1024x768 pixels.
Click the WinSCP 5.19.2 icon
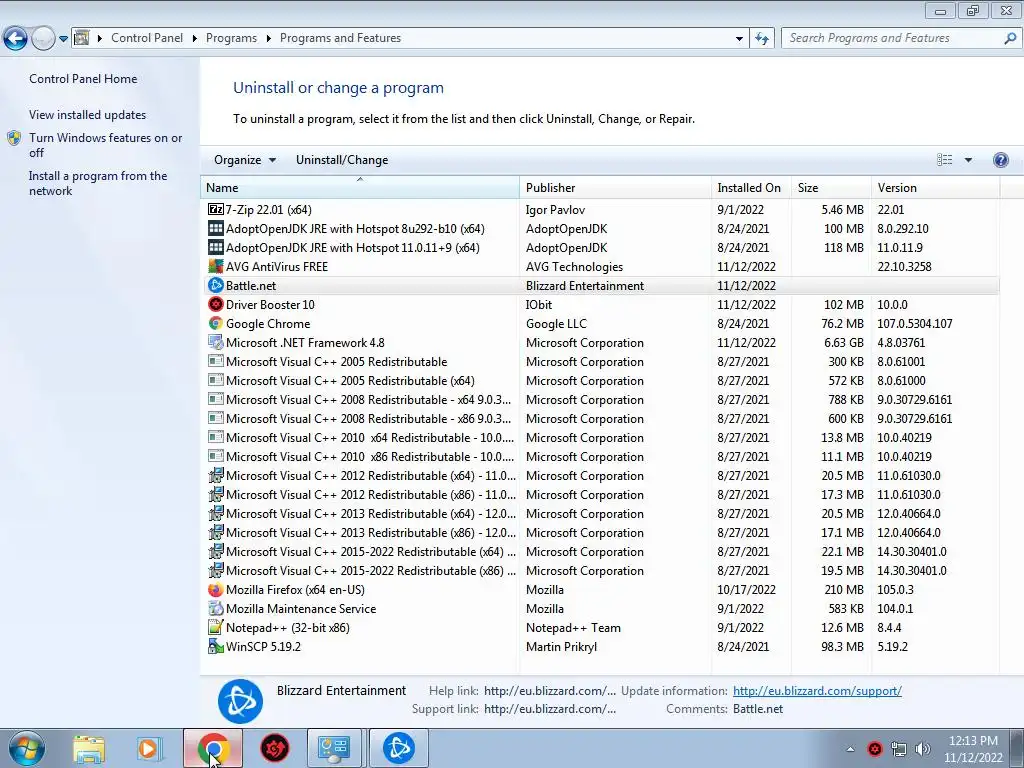coord(216,647)
